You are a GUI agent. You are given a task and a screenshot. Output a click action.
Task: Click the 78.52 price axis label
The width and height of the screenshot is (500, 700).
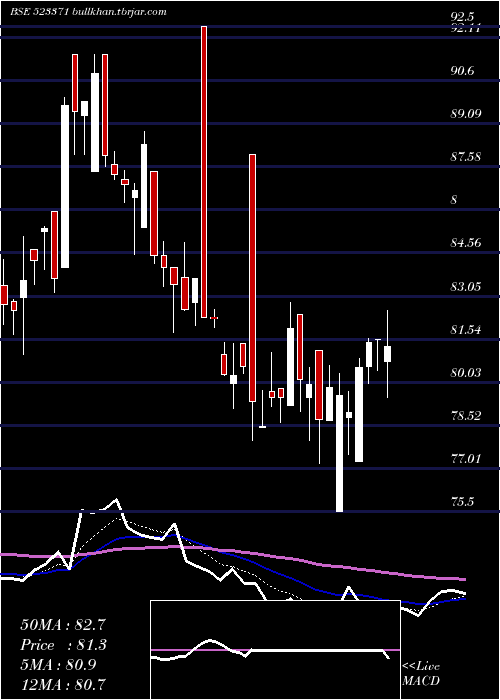click(x=466, y=416)
